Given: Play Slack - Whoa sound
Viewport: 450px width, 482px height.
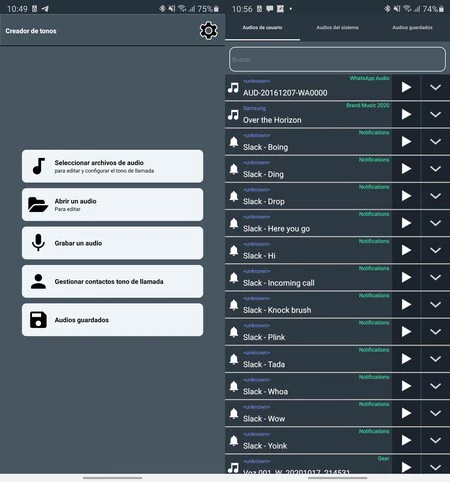Looking at the screenshot, I should click(x=406, y=386).
